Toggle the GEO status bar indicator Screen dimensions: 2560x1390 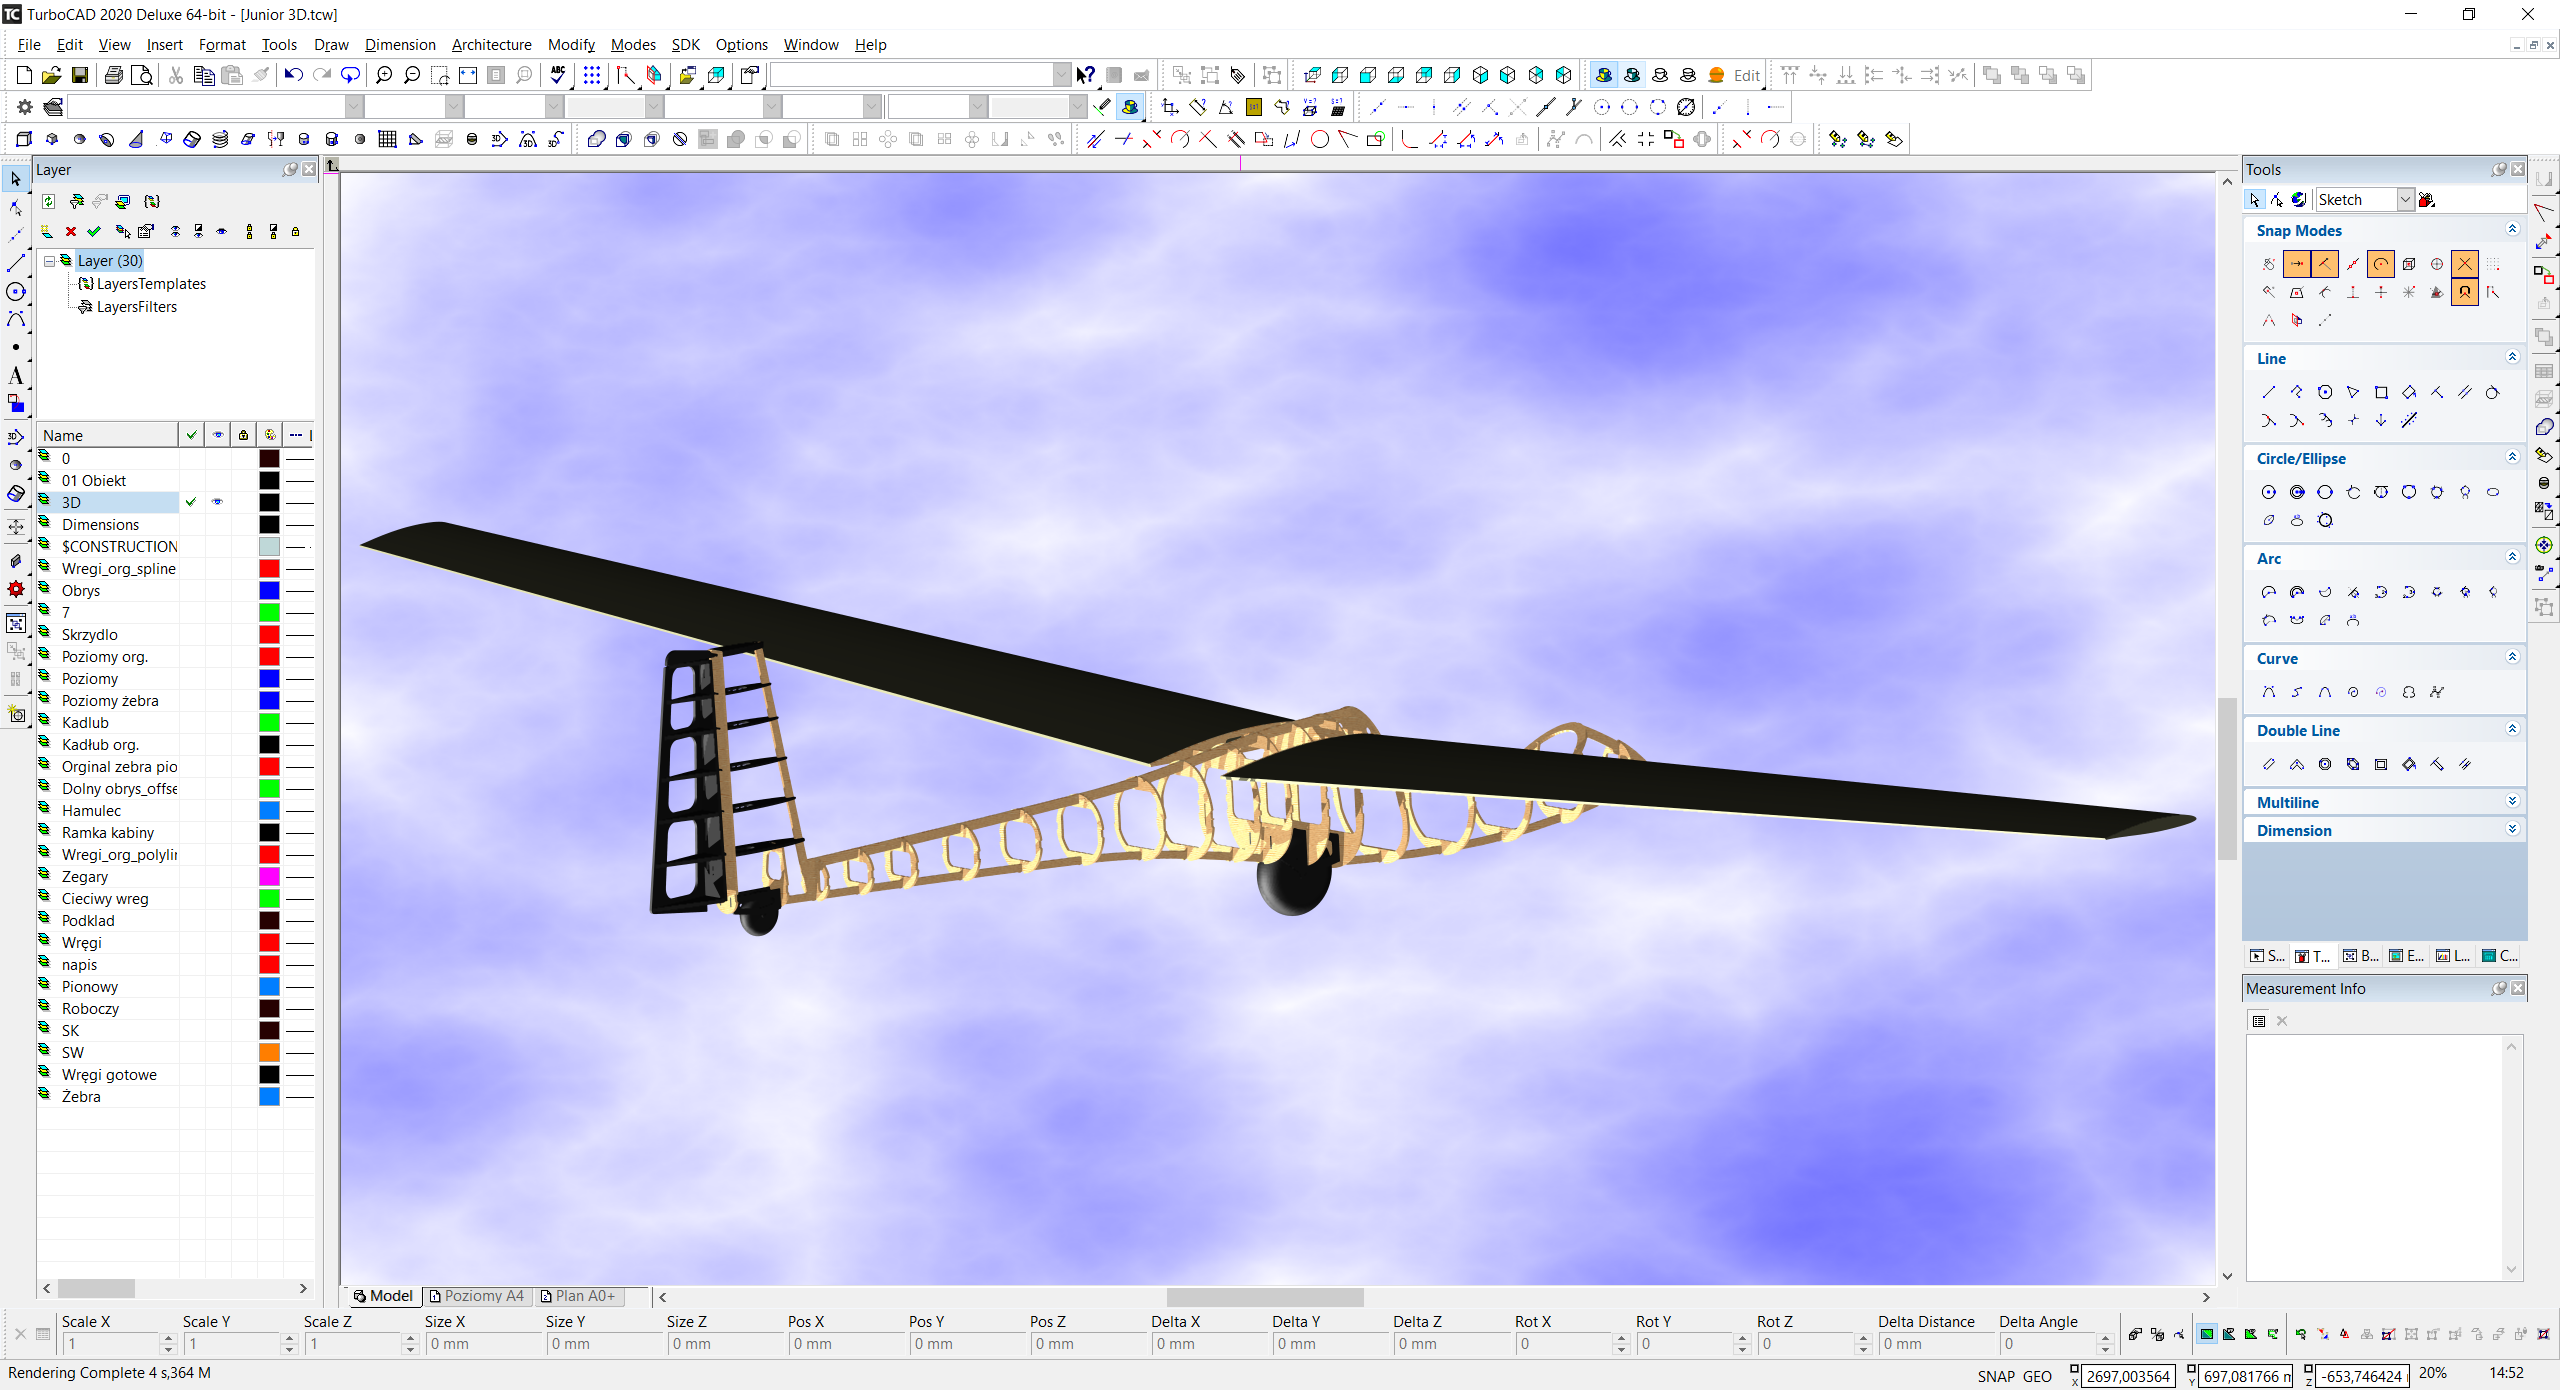tap(2037, 1376)
